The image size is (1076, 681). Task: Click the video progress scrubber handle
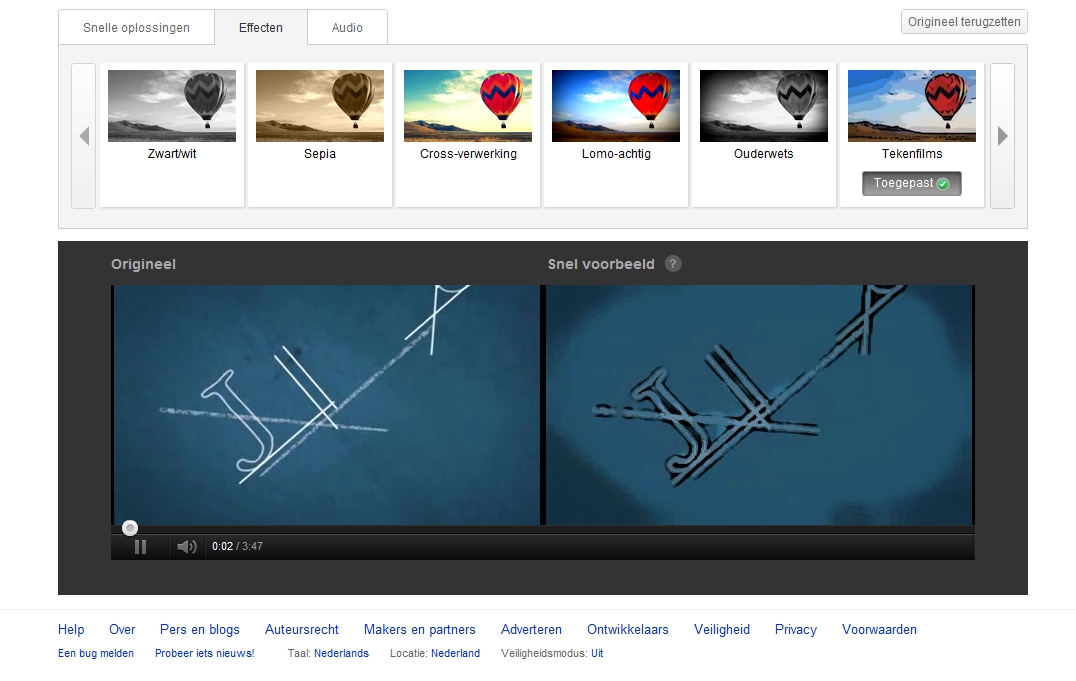tap(130, 527)
